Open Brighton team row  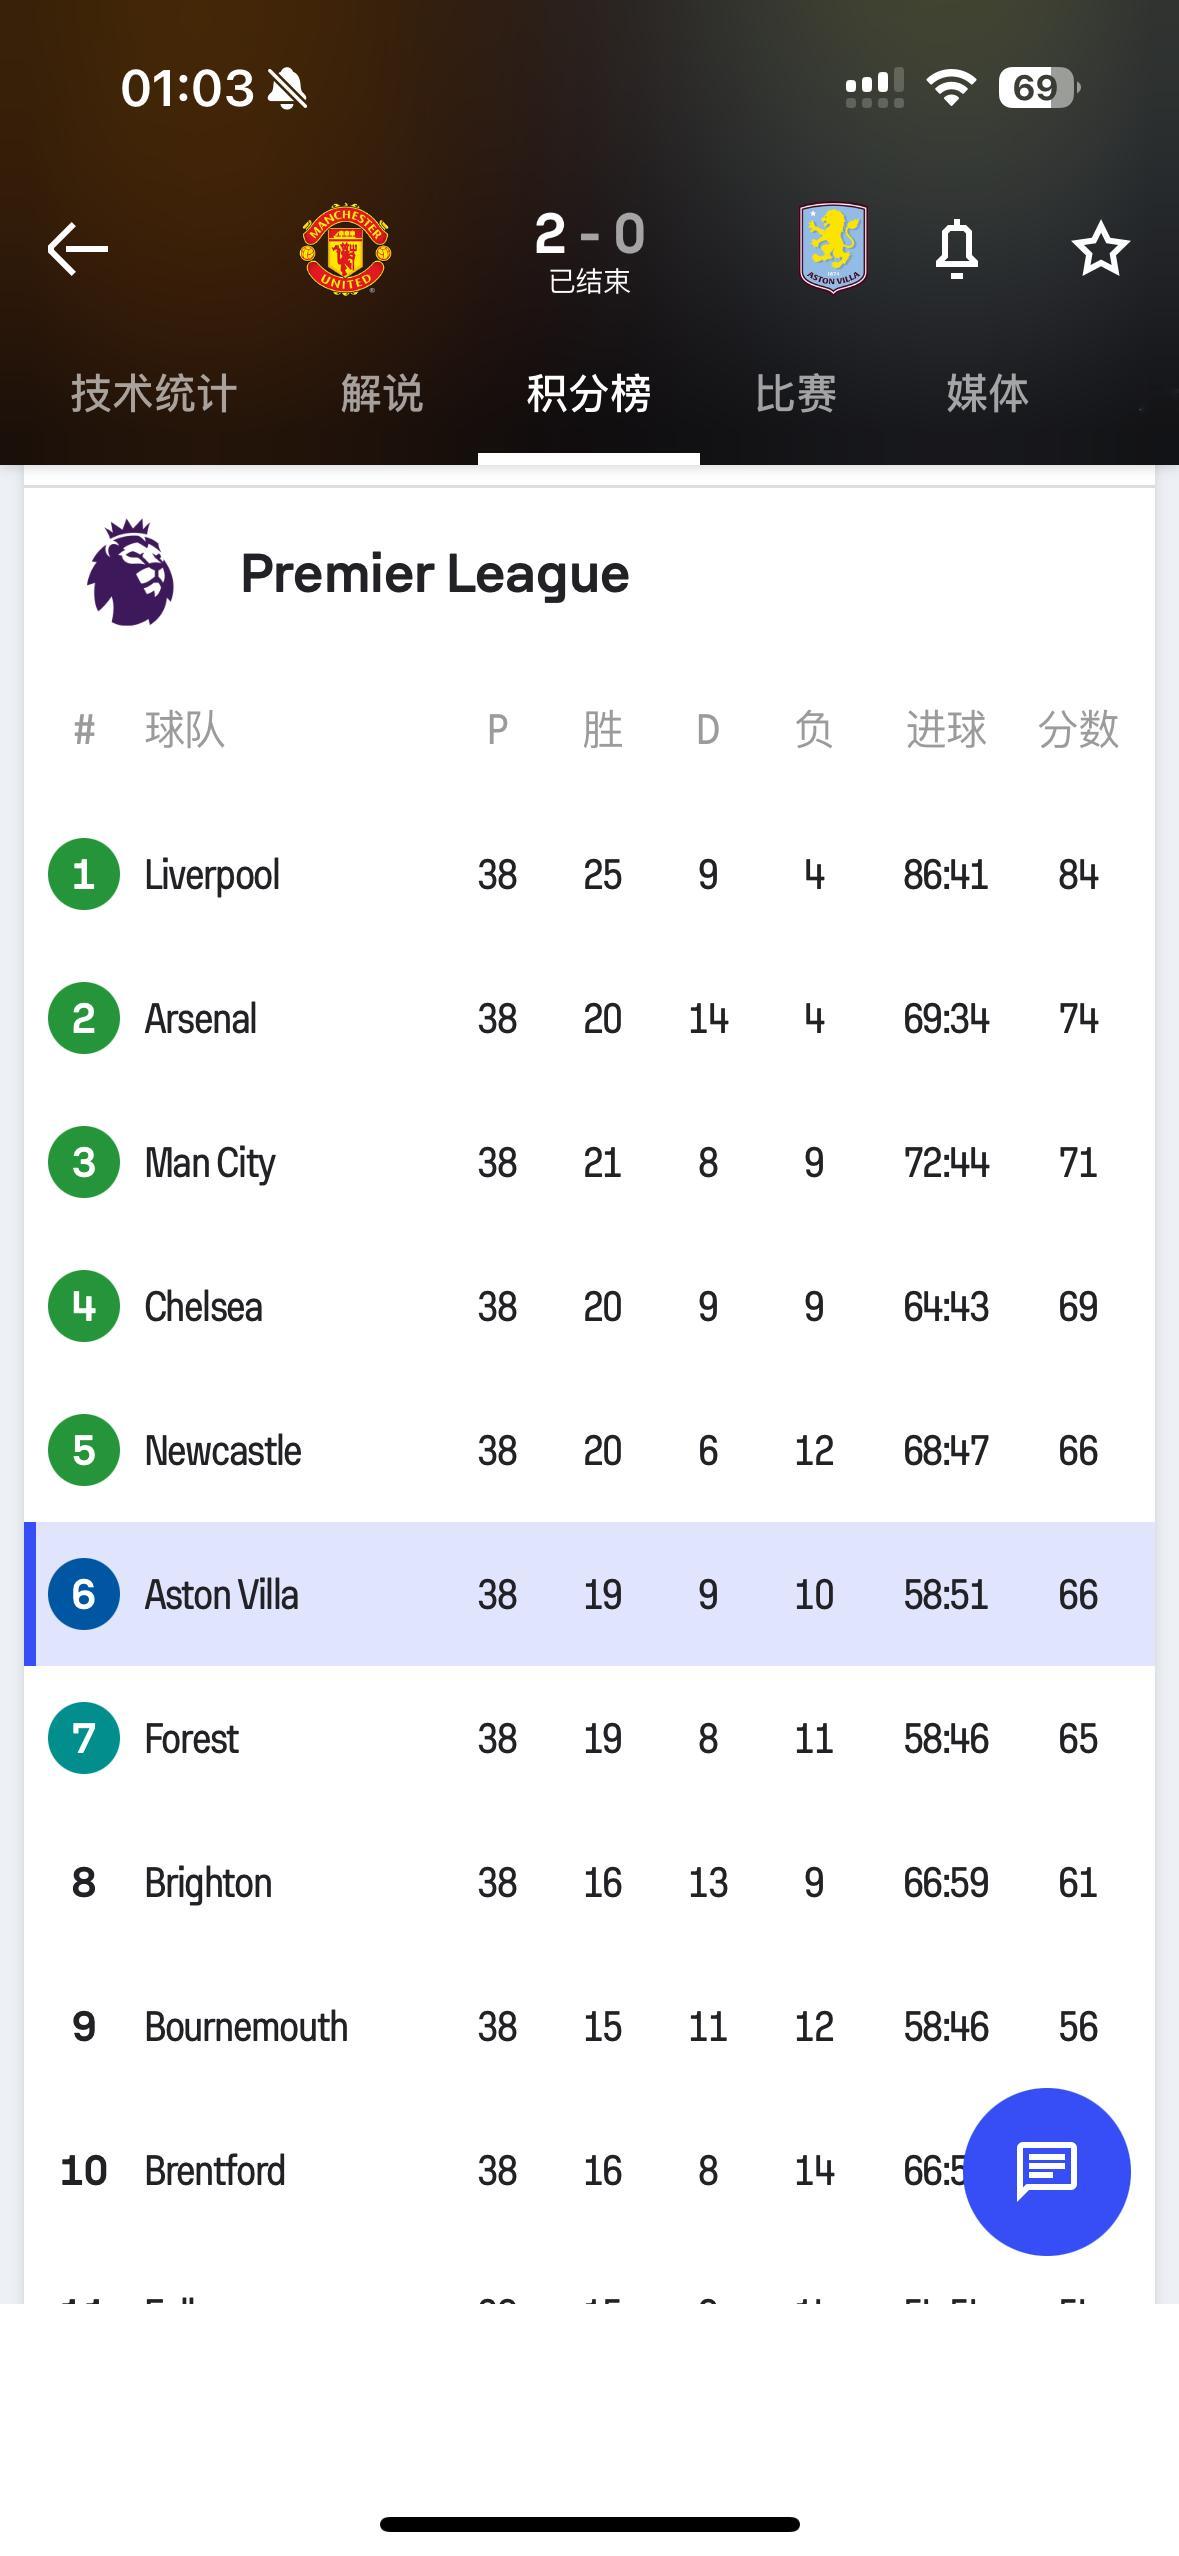pos(589,1882)
